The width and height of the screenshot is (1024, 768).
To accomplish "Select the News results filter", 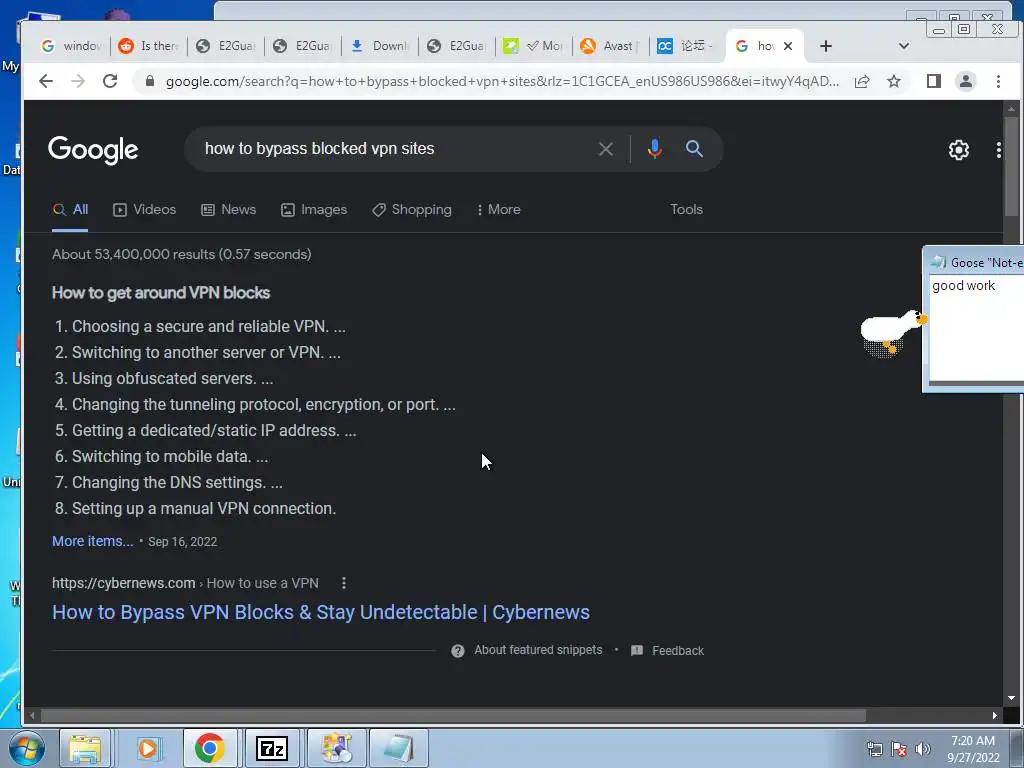I will tap(229, 210).
